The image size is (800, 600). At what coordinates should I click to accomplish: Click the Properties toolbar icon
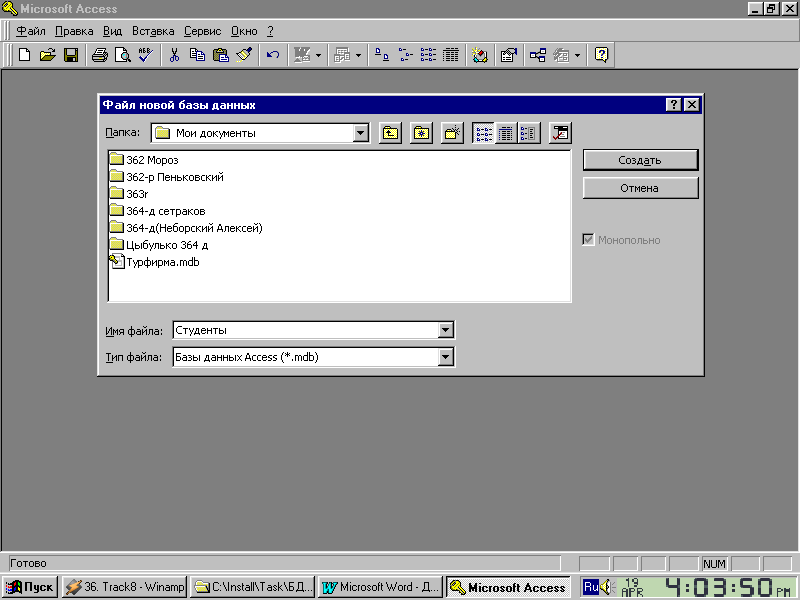pyautogui.click(x=509, y=55)
